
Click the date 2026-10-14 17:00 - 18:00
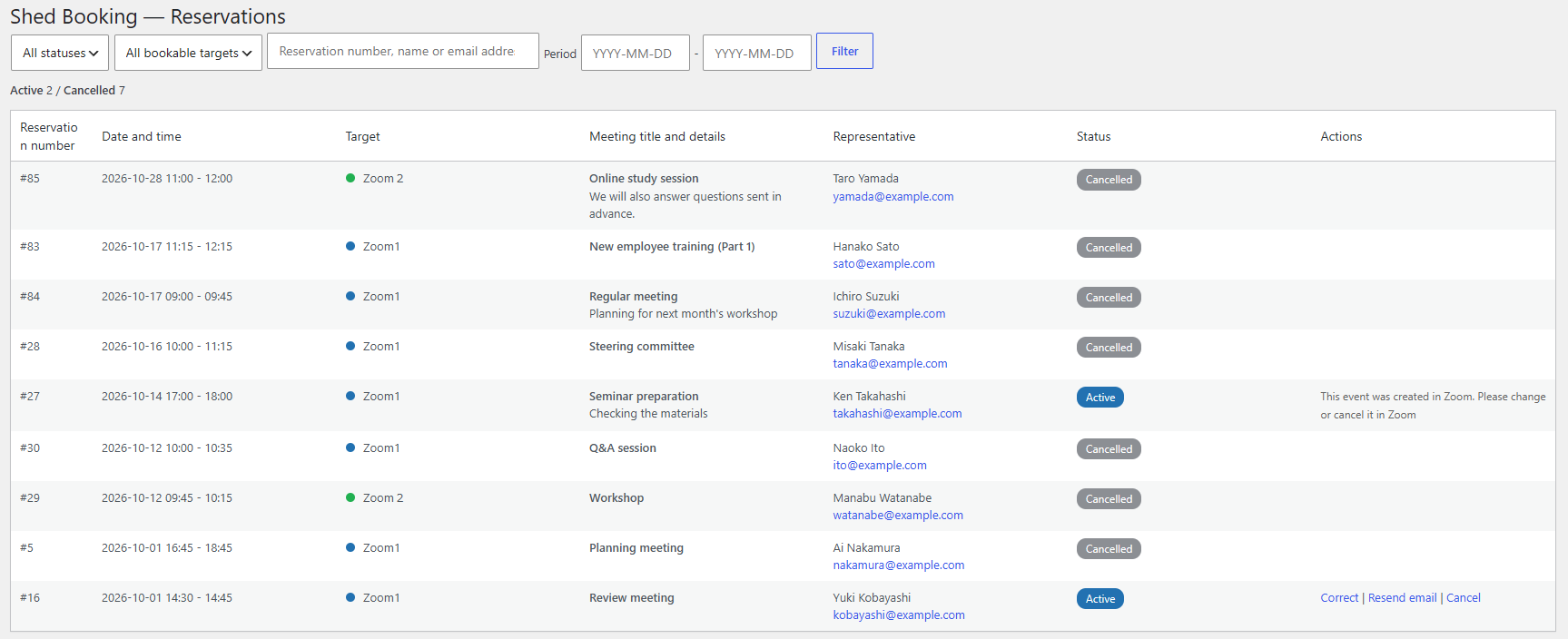(x=167, y=396)
